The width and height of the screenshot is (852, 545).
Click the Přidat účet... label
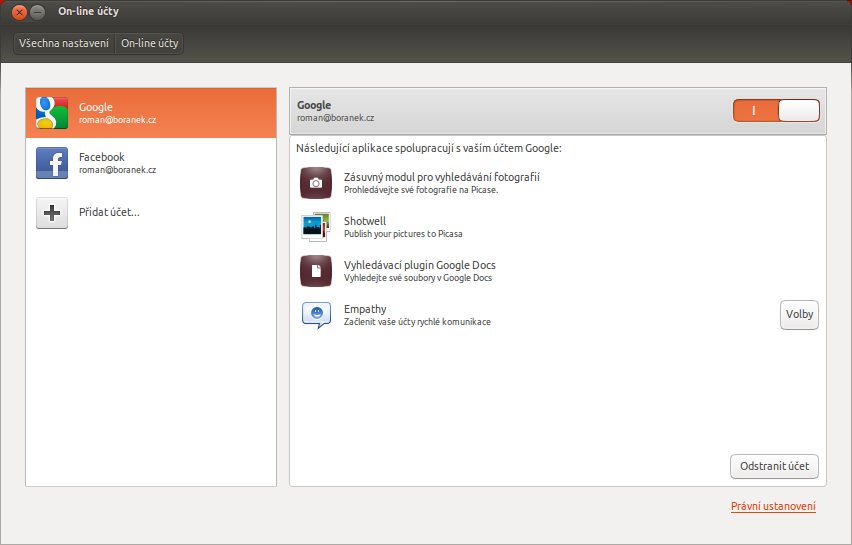tap(109, 212)
